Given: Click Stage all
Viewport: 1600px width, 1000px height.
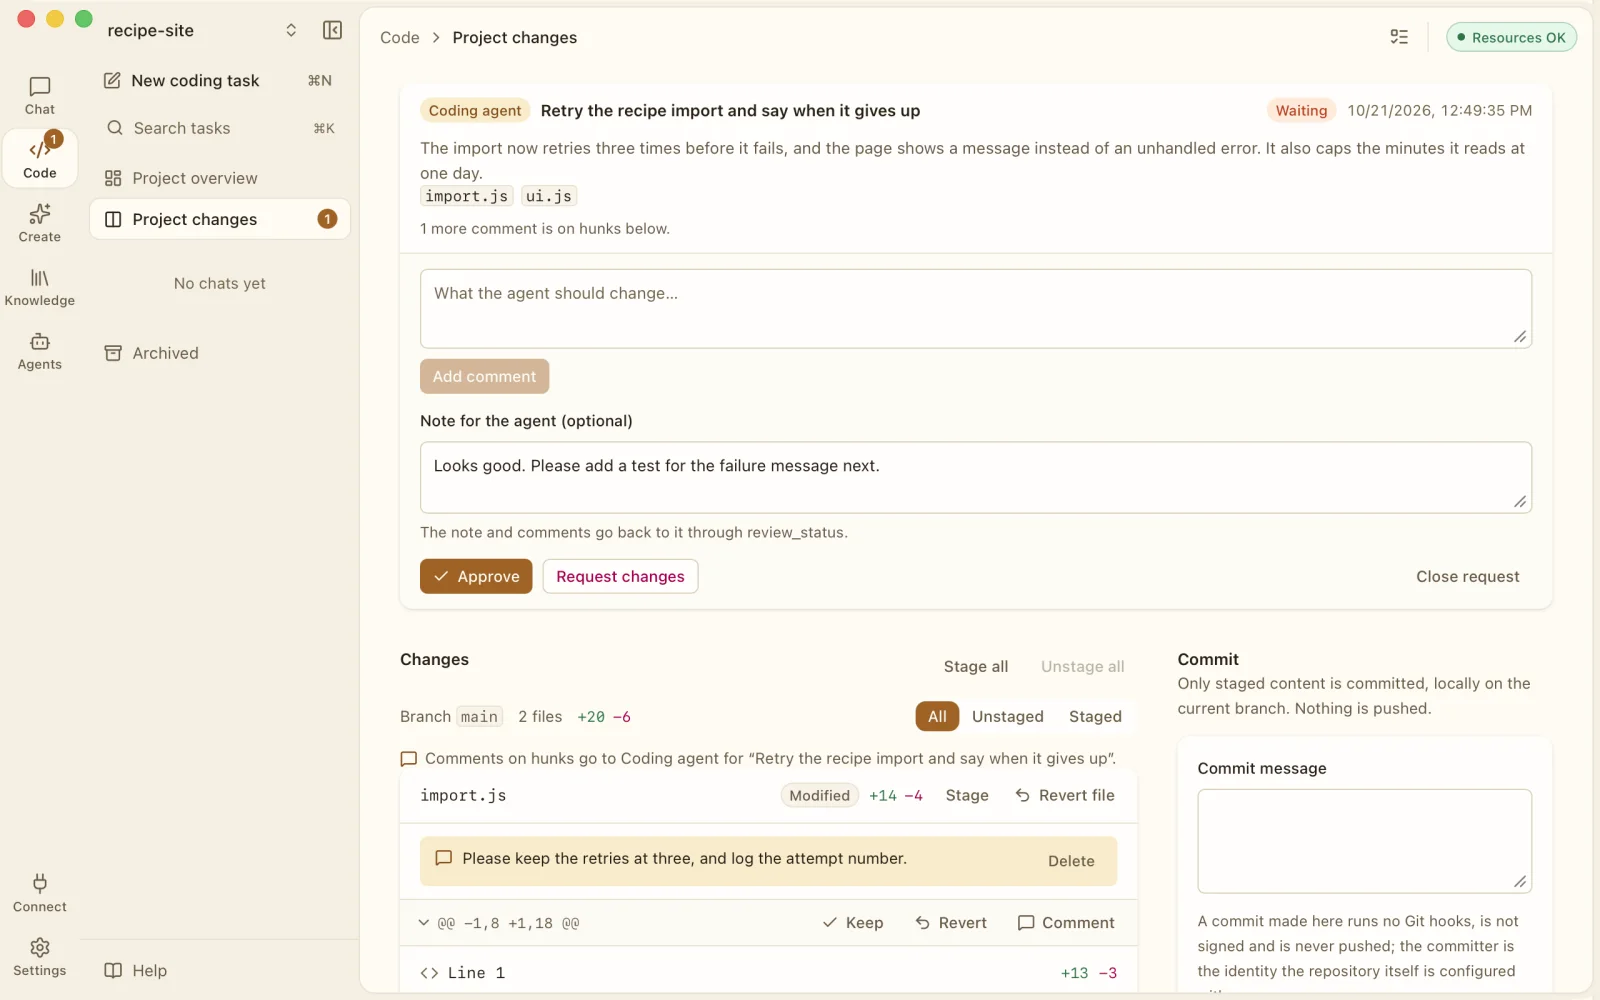Looking at the screenshot, I should [x=976, y=666].
